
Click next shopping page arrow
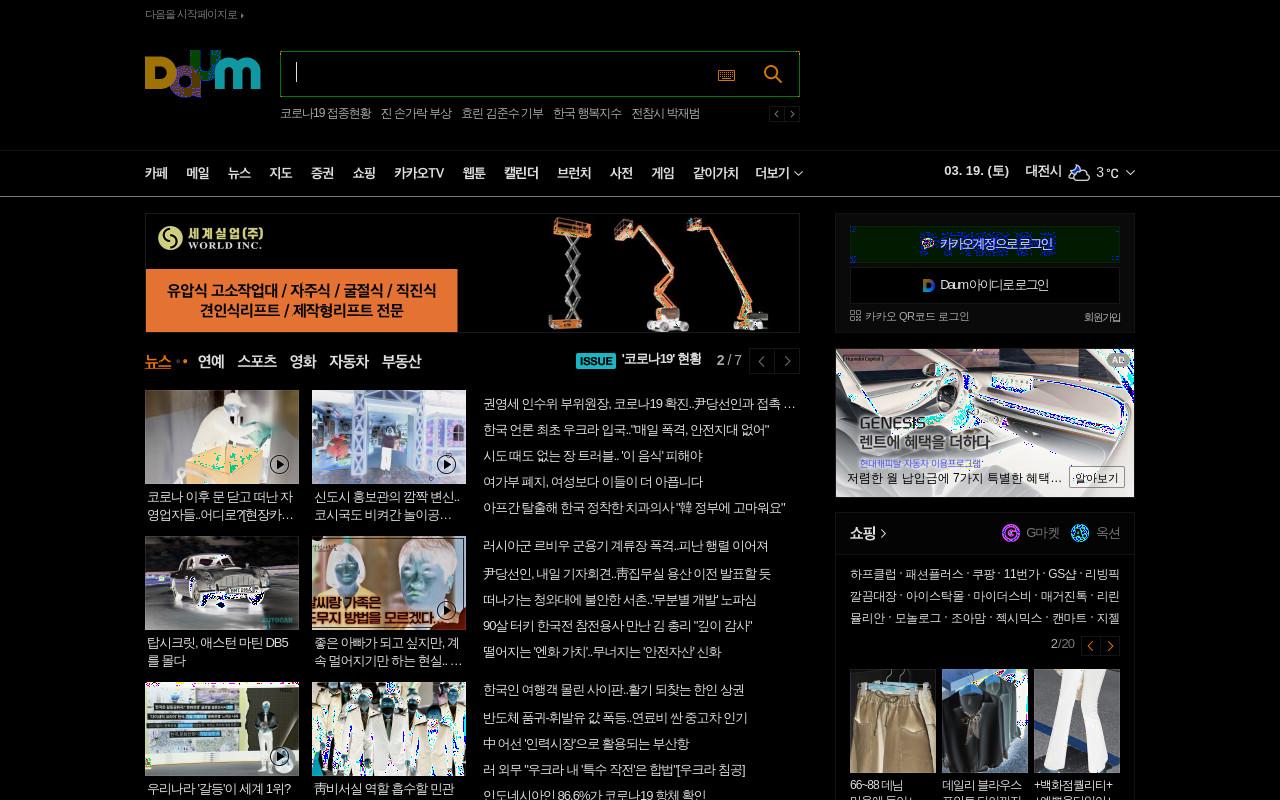tap(1110, 645)
